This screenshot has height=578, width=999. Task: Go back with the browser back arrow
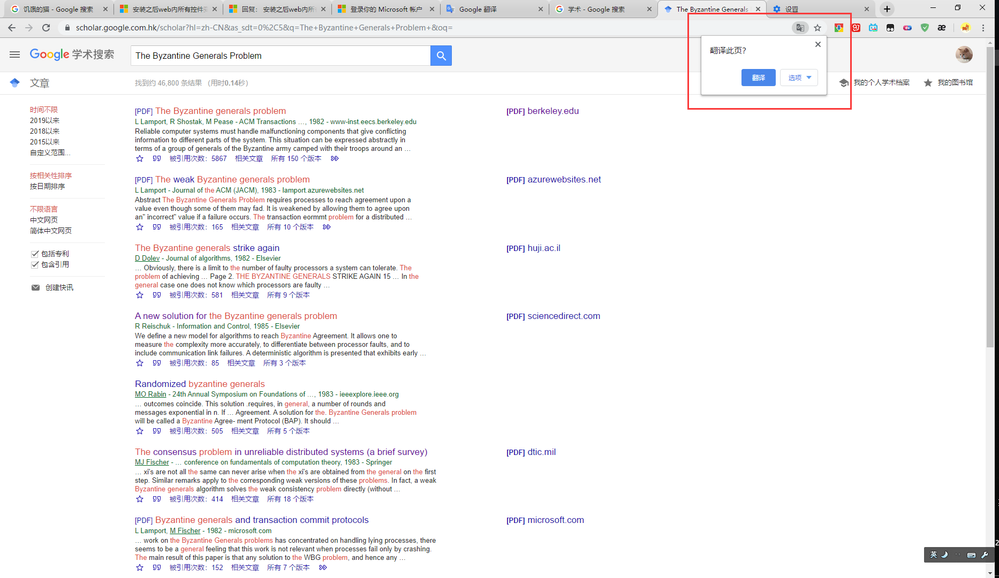tap(11, 27)
